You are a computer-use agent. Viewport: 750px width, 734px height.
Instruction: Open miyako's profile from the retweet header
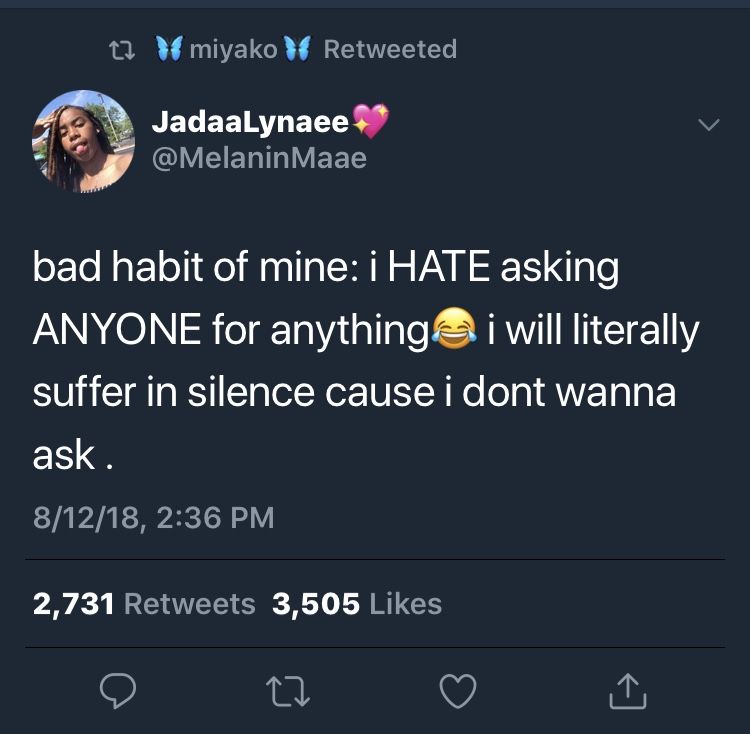click(233, 50)
